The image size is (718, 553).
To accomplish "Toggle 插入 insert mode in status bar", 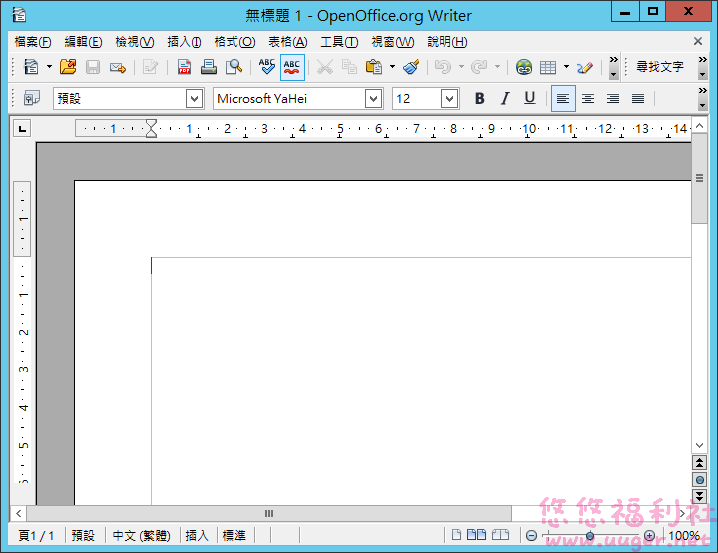I will tap(197, 535).
